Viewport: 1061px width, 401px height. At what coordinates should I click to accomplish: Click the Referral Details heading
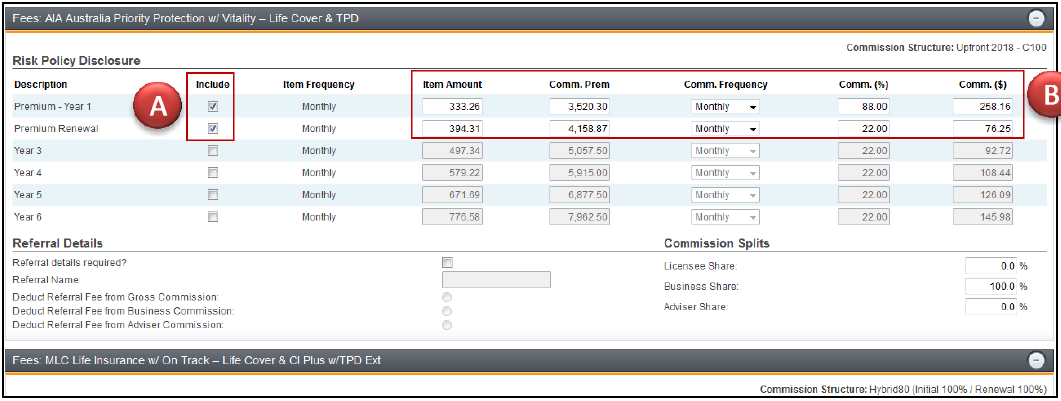coord(58,243)
